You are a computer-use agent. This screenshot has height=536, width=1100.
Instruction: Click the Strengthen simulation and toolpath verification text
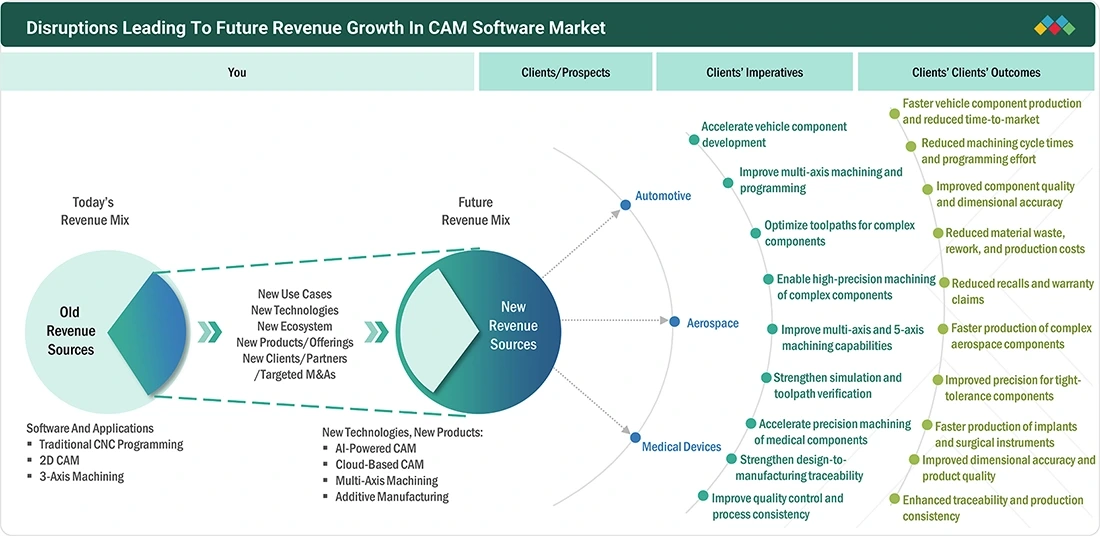[x=837, y=386]
